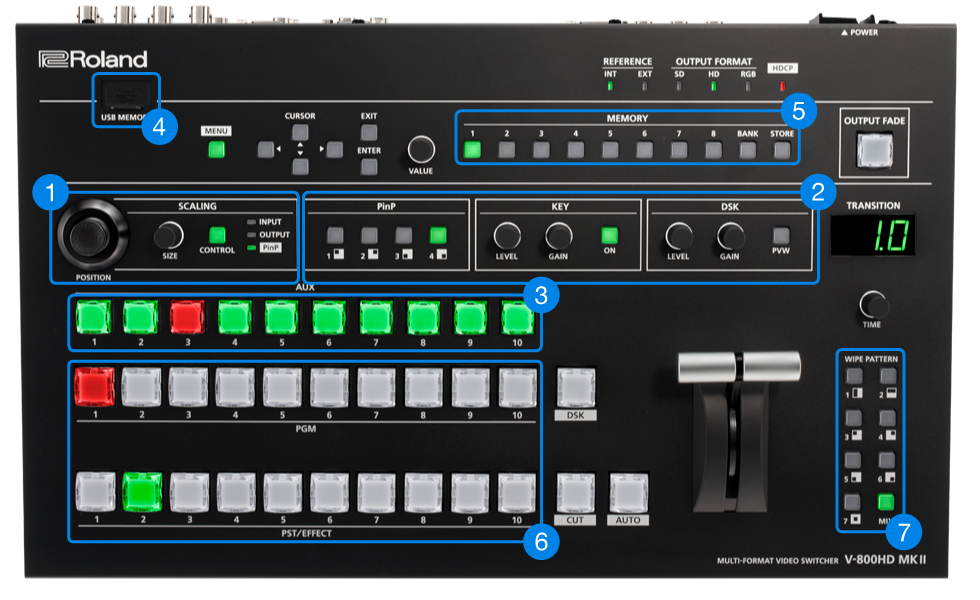Image resolution: width=980 pixels, height=600 pixels.
Task: Select WIPE PATTERN 7 button
Action: tap(852, 502)
